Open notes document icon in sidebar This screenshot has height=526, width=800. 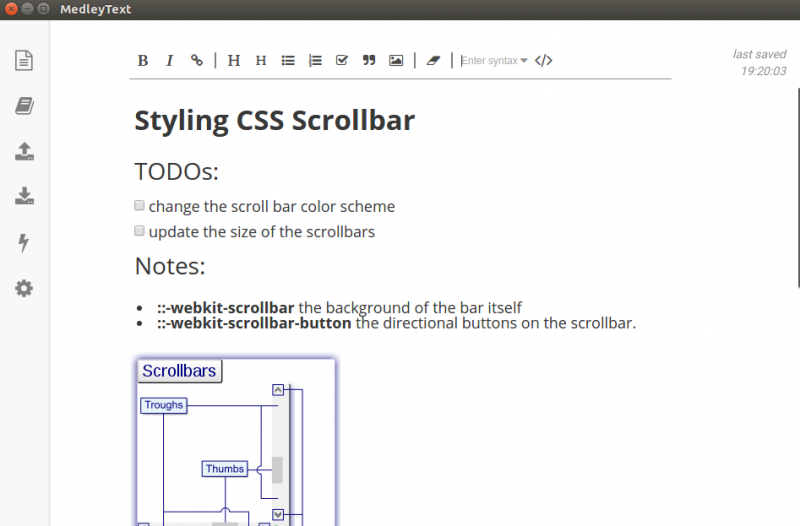(24, 60)
